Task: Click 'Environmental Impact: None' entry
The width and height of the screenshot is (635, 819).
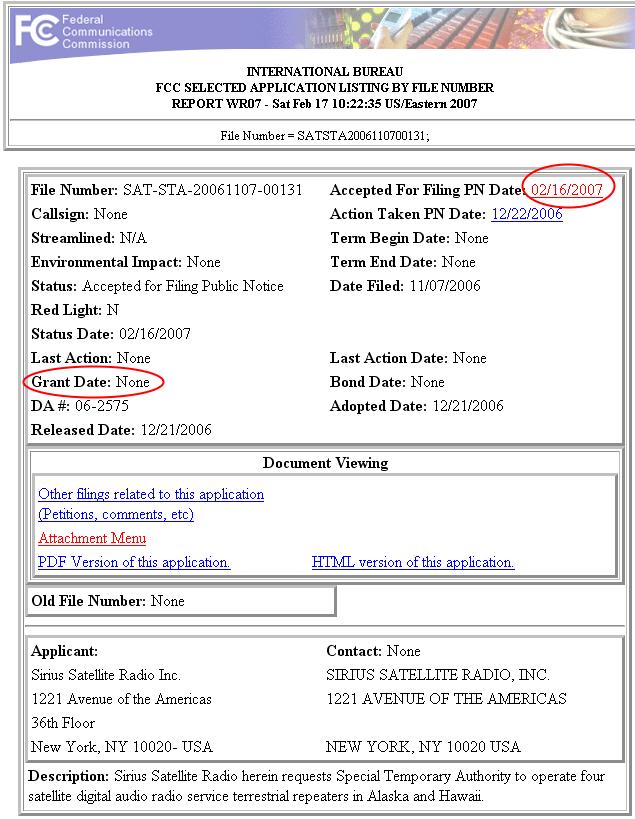Action: (126, 262)
